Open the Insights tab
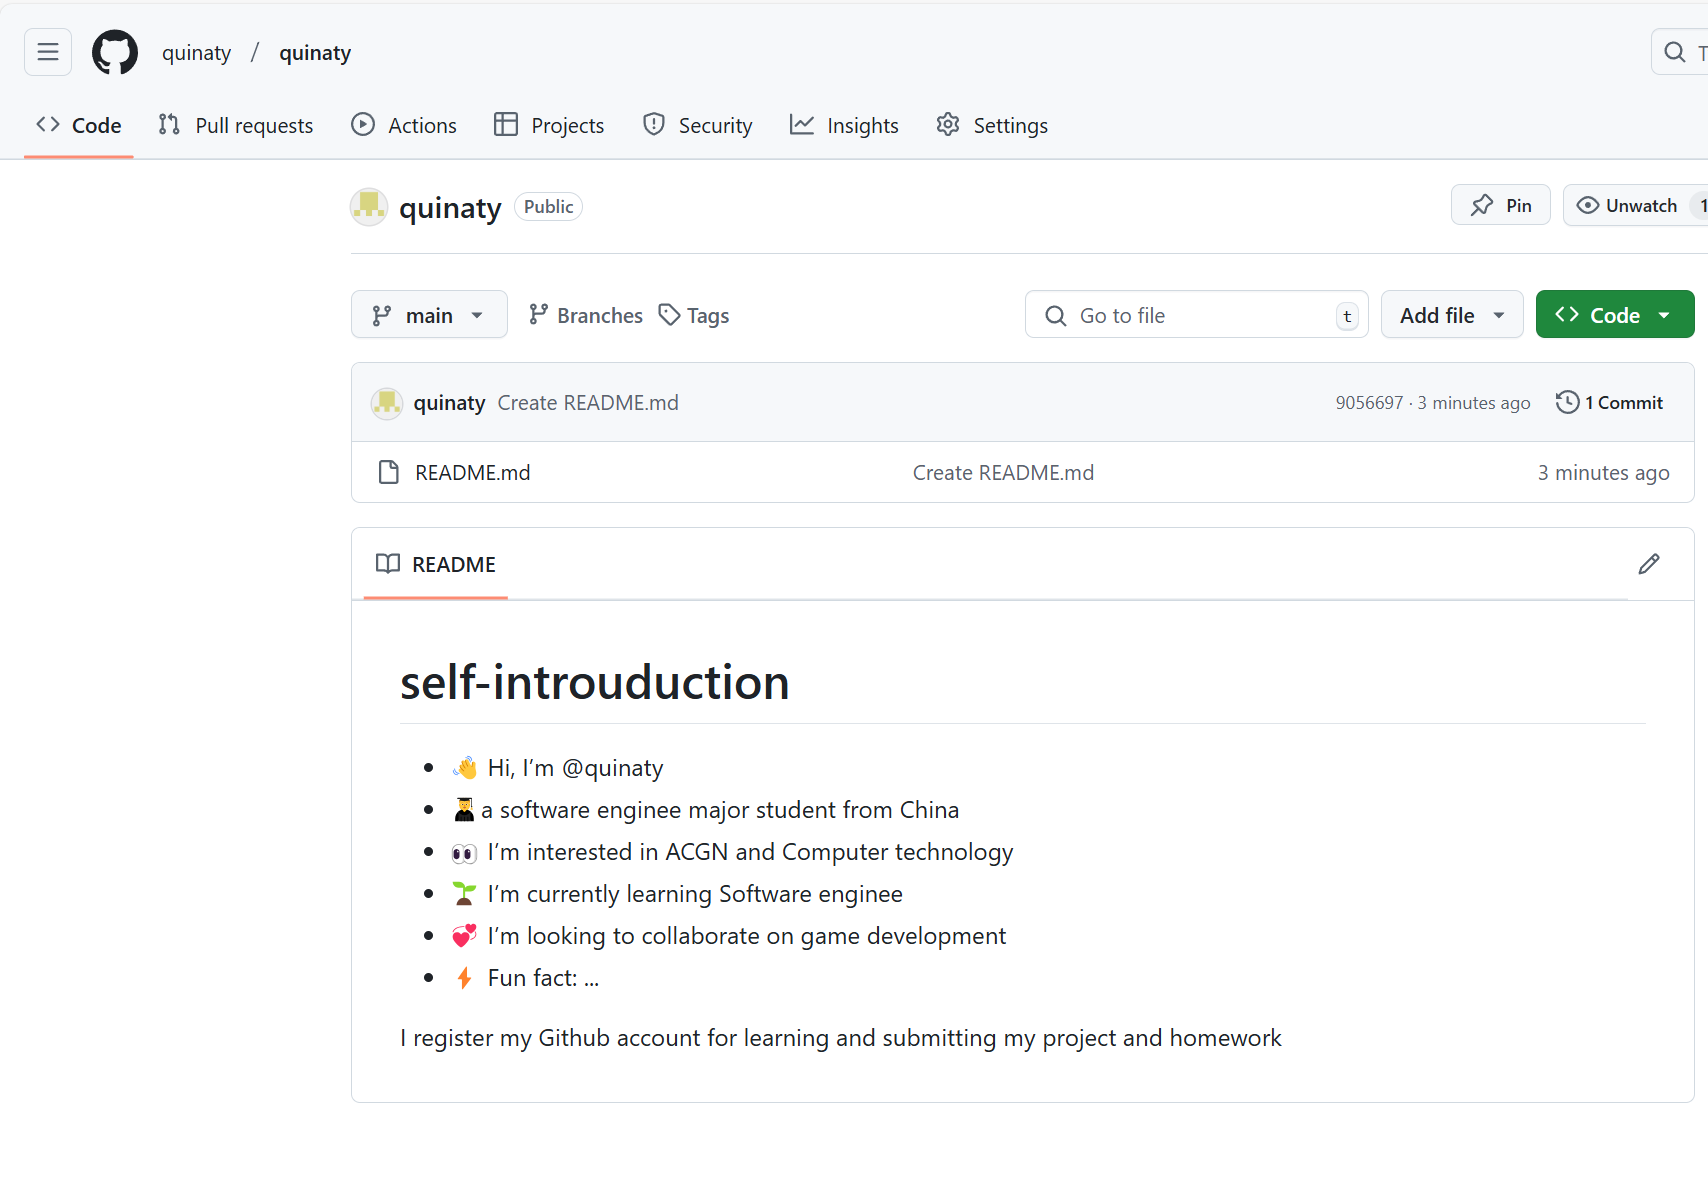 tap(844, 125)
